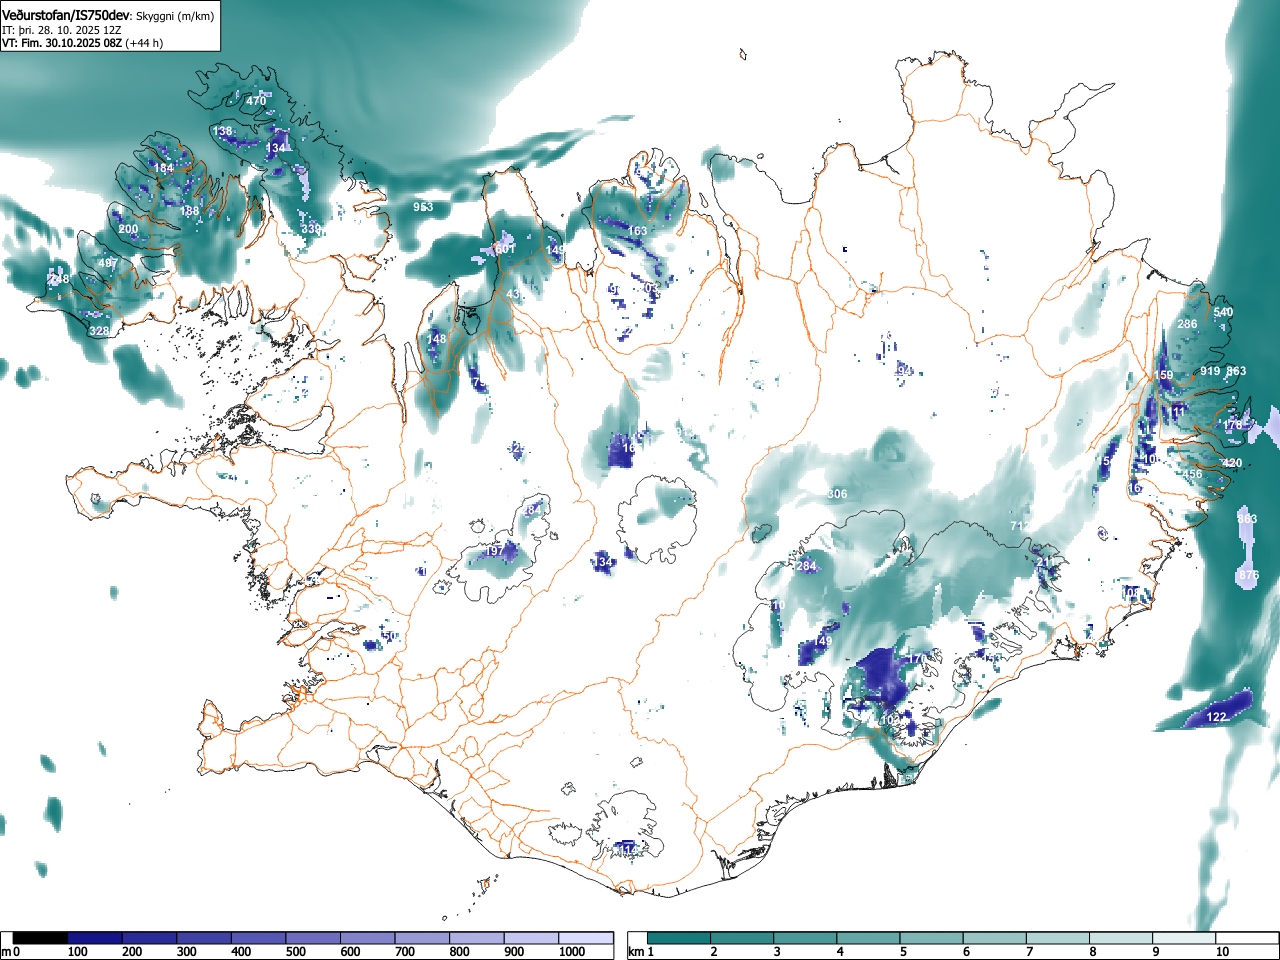Screen dimensions: 1280x960
Task: Click the title 'Veðurstofan/IS750dev'
Action: click(x=66, y=16)
